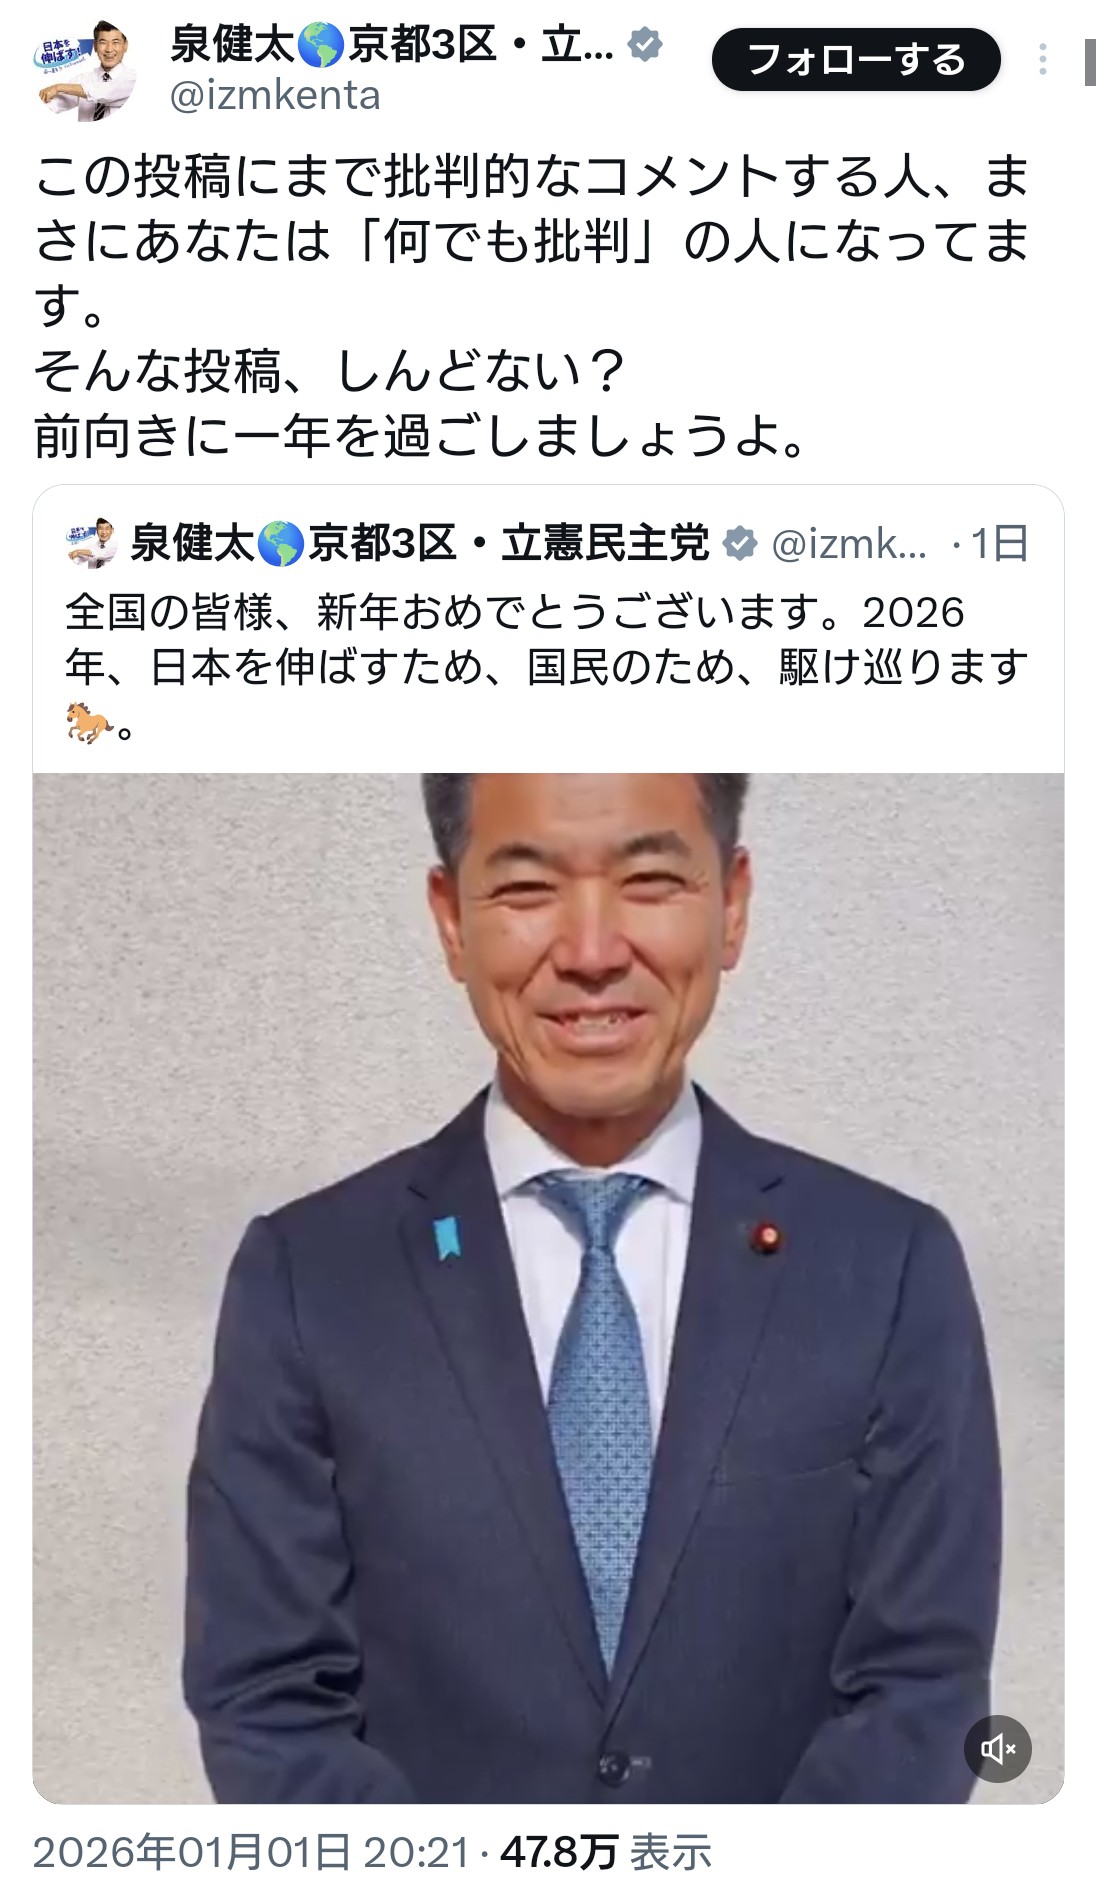
Task: Click the horse emoji in quoted text
Action: [89, 723]
